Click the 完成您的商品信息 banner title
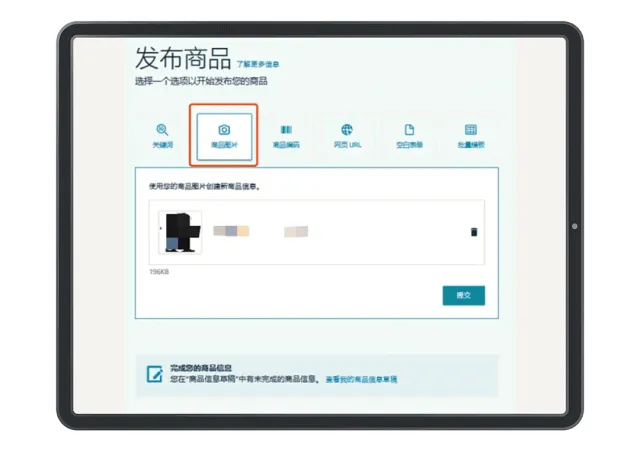 coord(201,368)
